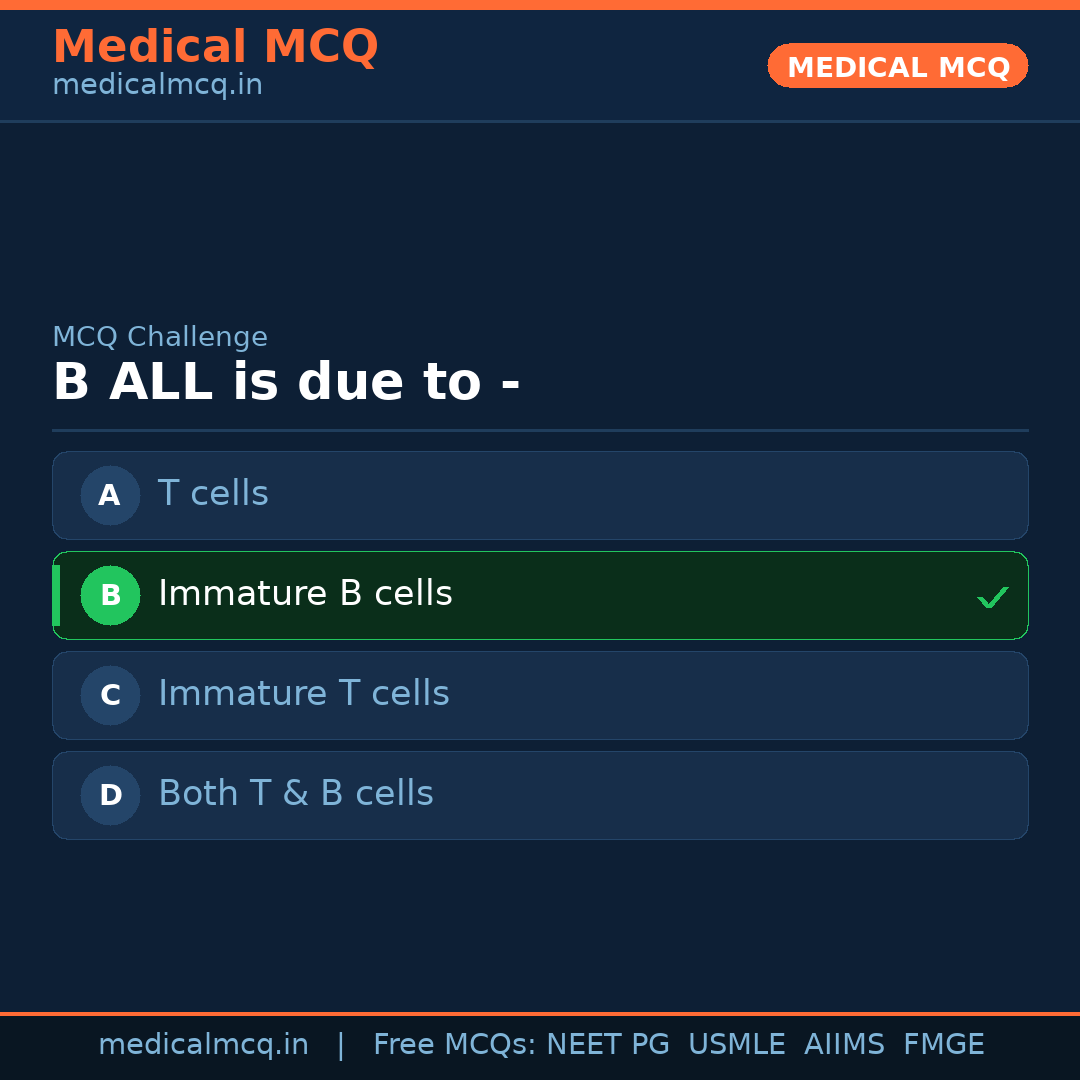Click the circular D option badge
The image size is (1080, 1080).
[110, 795]
